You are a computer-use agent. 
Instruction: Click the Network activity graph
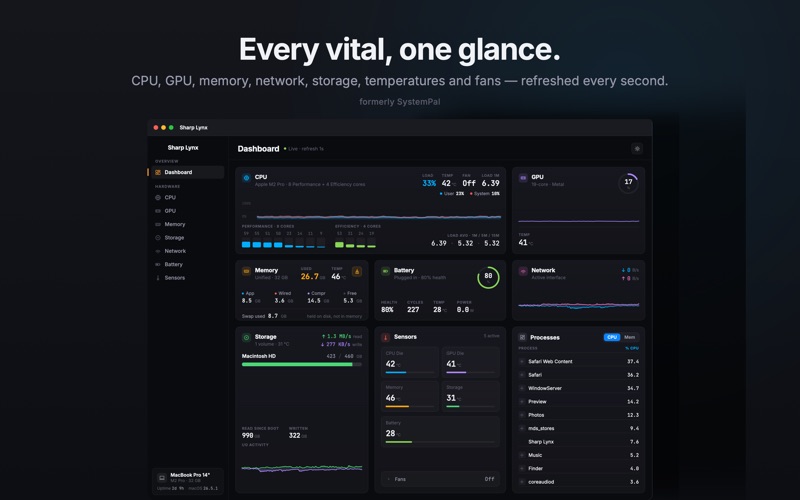tap(579, 305)
